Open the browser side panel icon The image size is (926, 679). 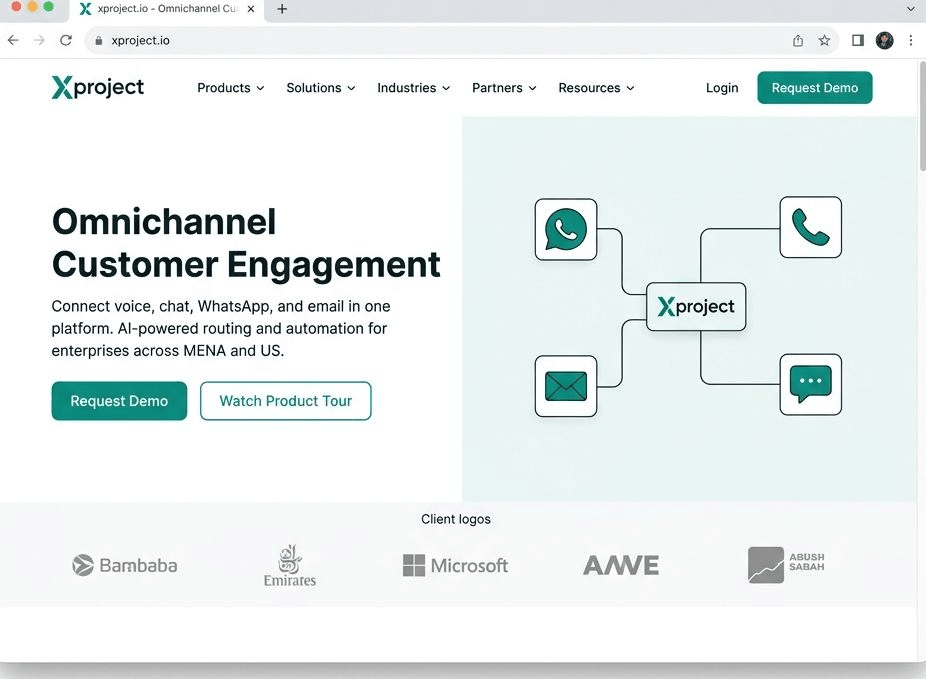[x=857, y=40]
